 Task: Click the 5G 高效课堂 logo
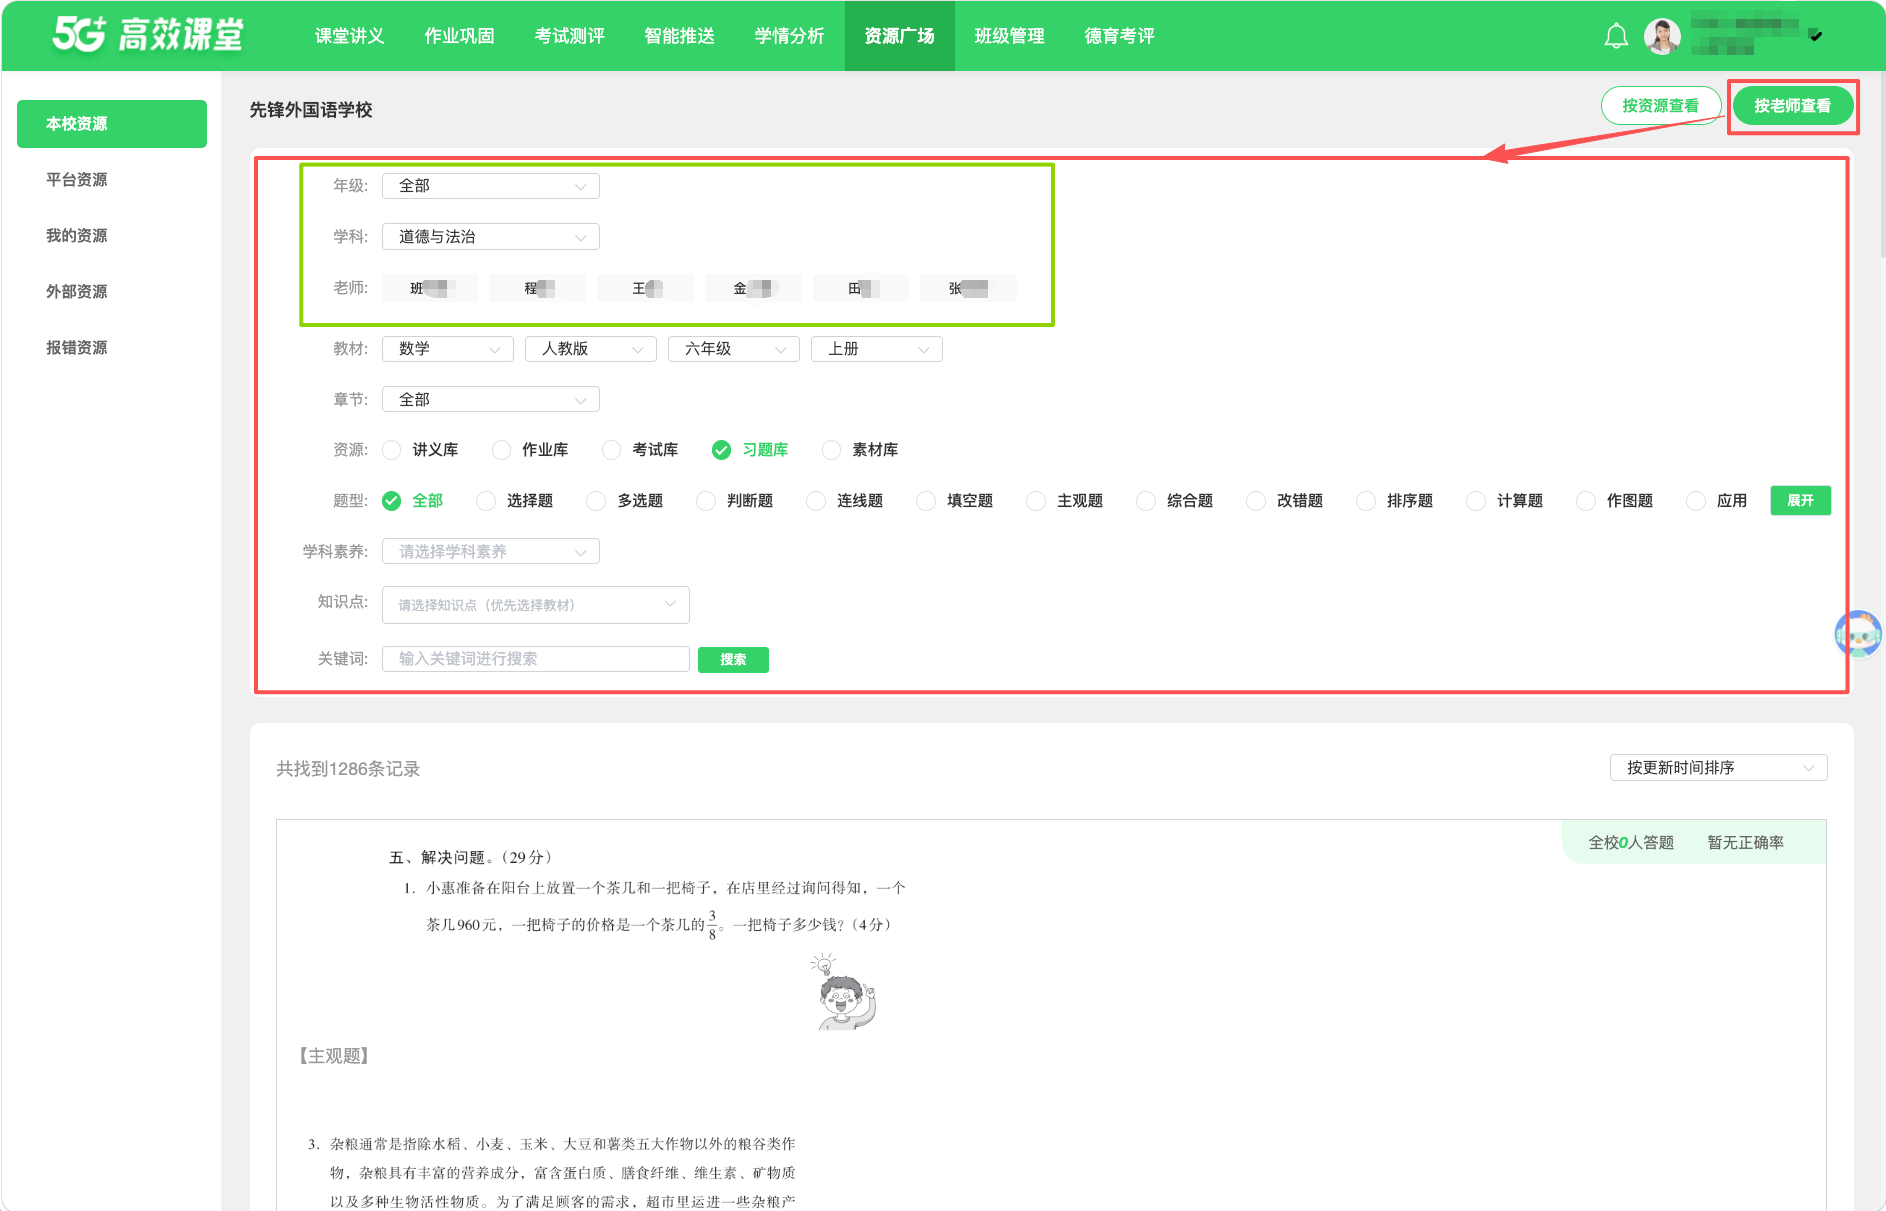(147, 35)
